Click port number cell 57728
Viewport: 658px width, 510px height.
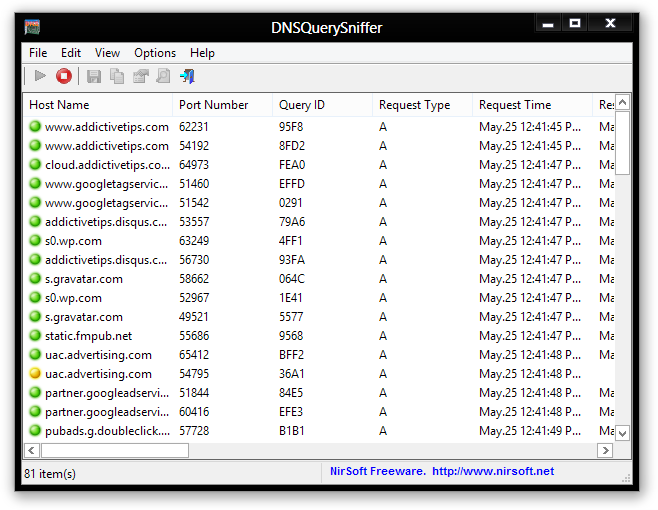[194, 431]
